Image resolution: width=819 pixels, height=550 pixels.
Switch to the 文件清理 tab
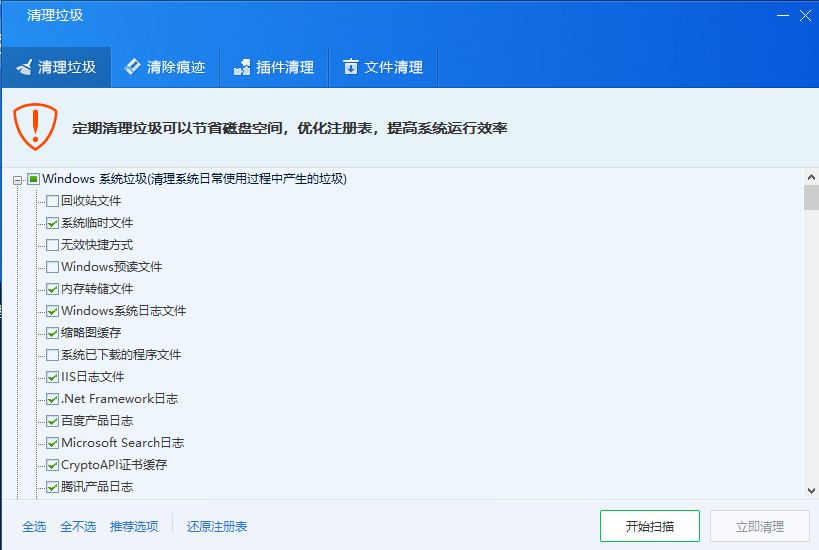tap(383, 67)
